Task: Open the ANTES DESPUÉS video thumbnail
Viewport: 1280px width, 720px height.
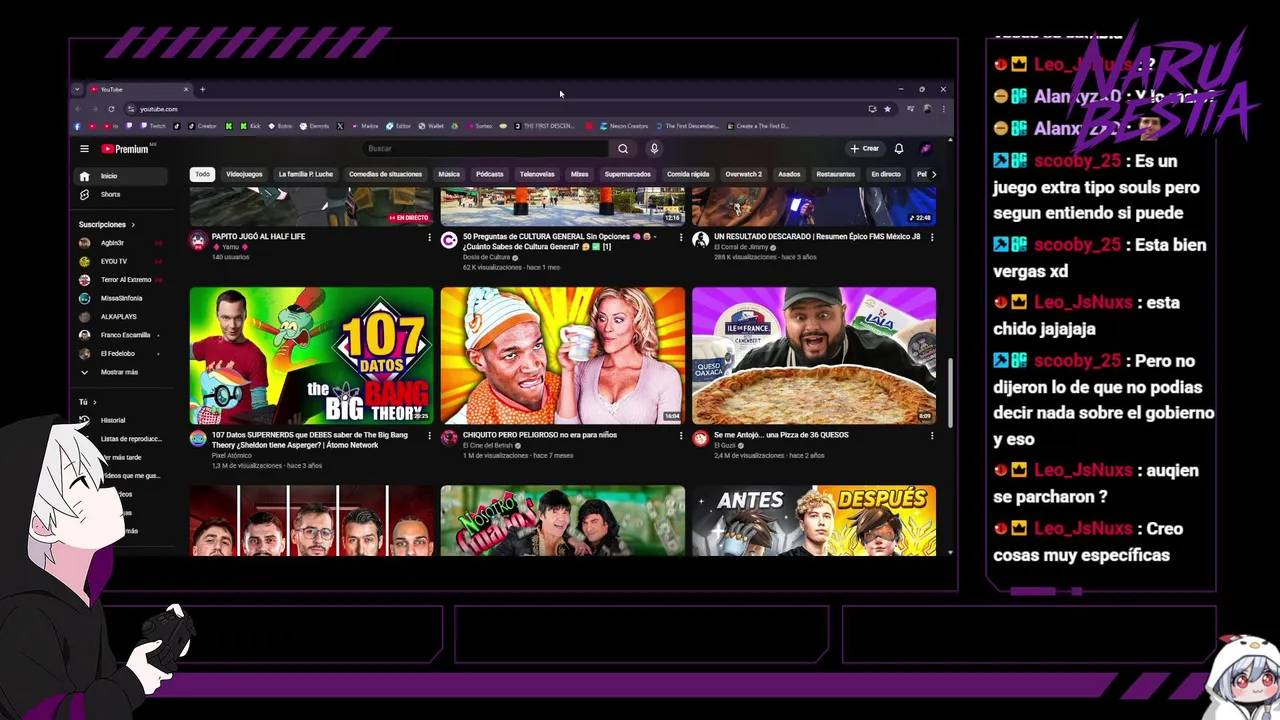Action: 814,521
